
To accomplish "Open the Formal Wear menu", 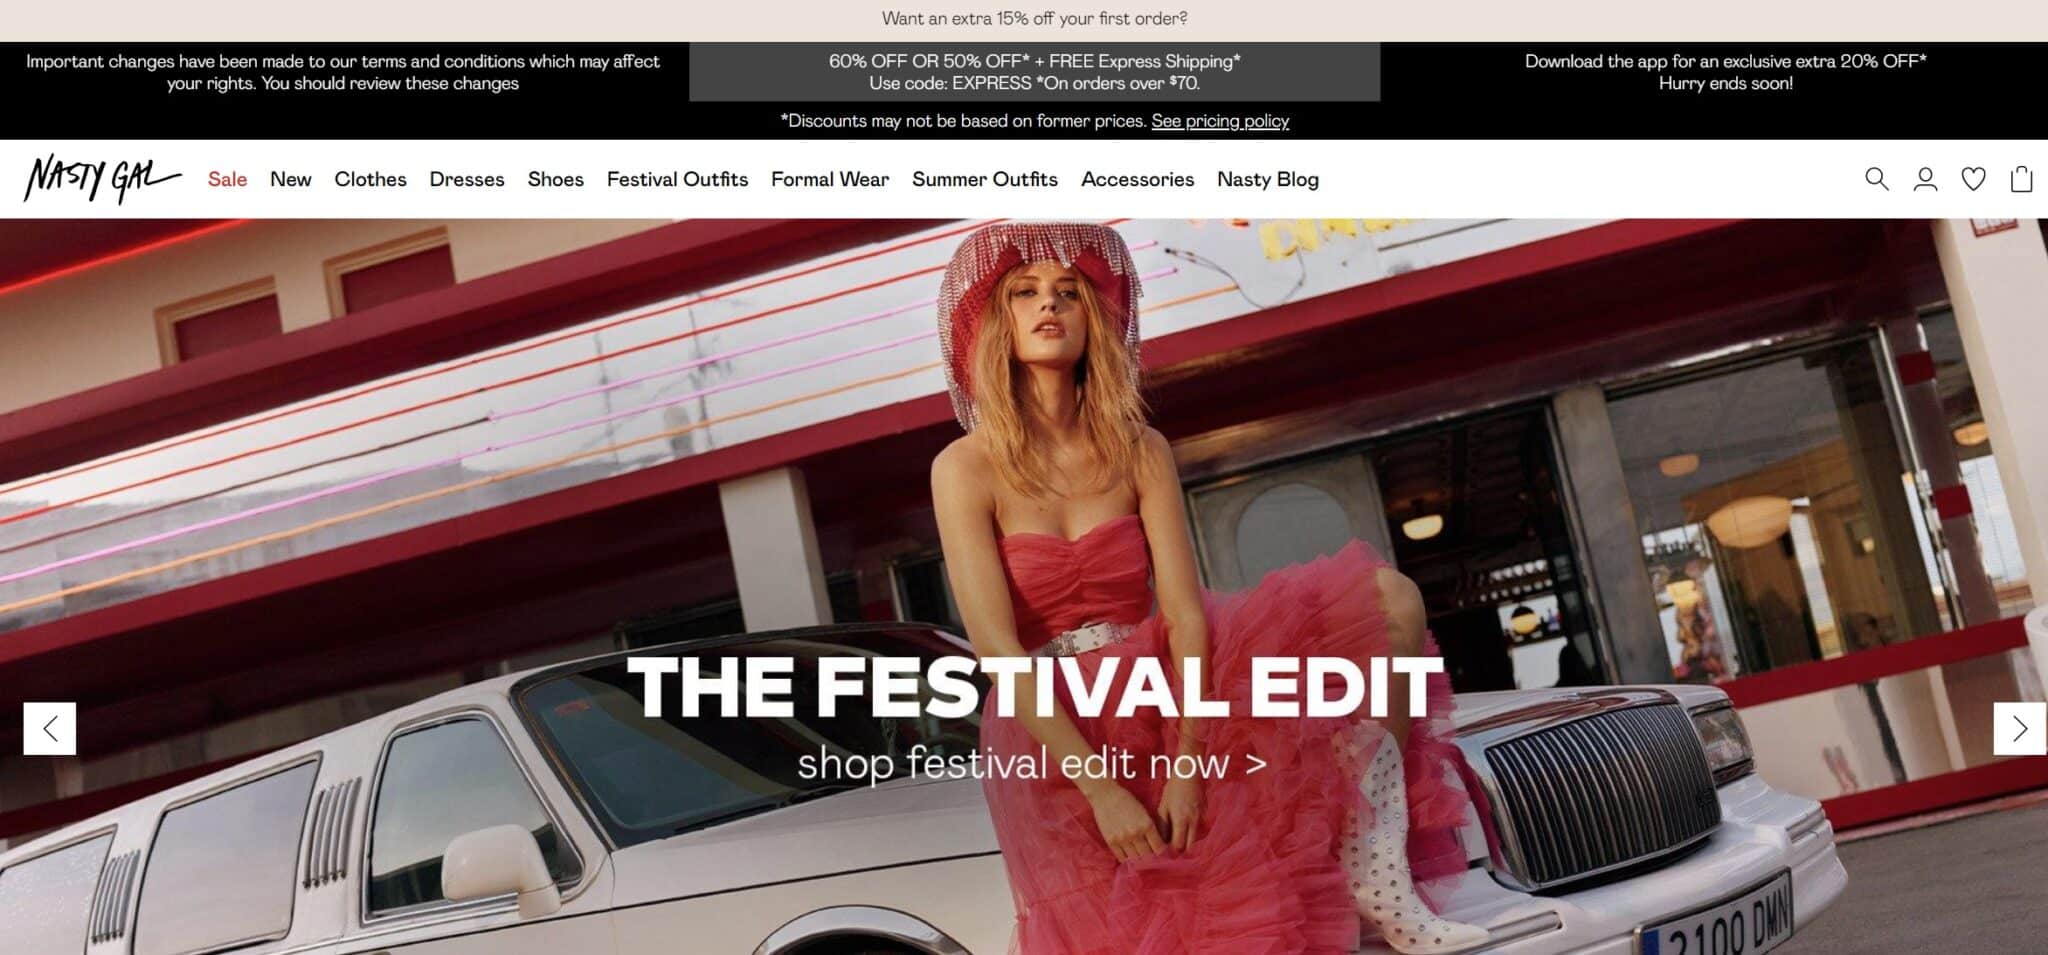I will [x=830, y=179].
